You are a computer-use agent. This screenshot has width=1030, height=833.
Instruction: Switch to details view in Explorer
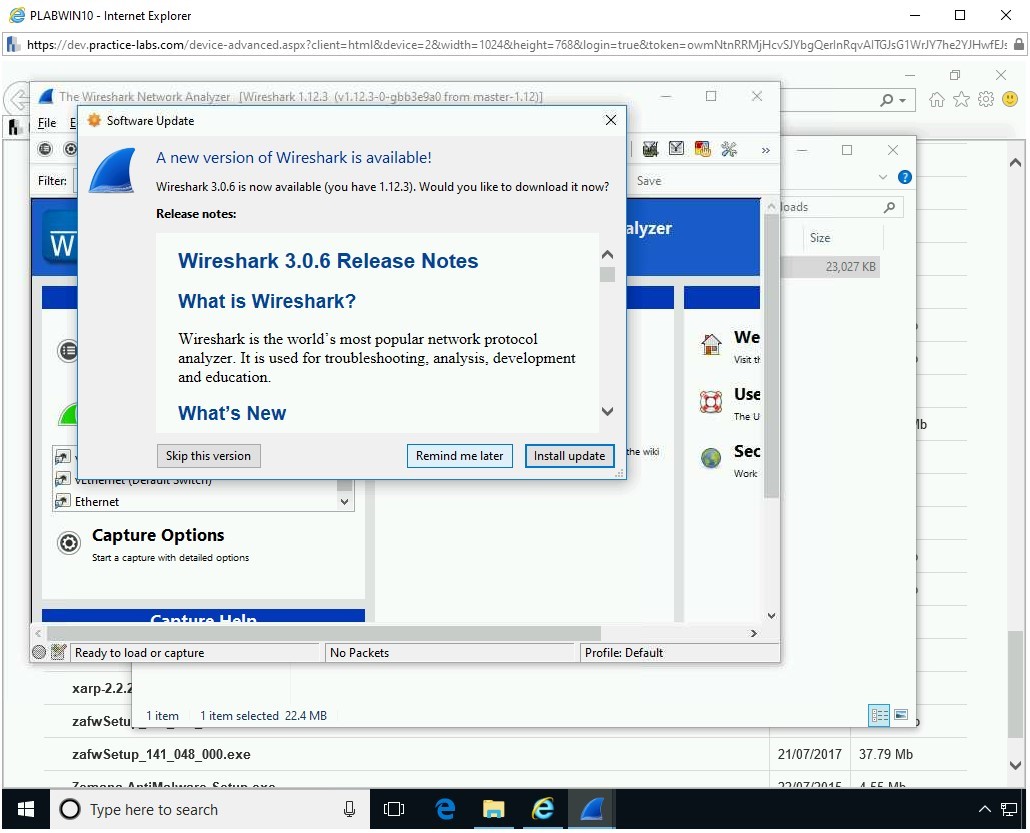879,715
